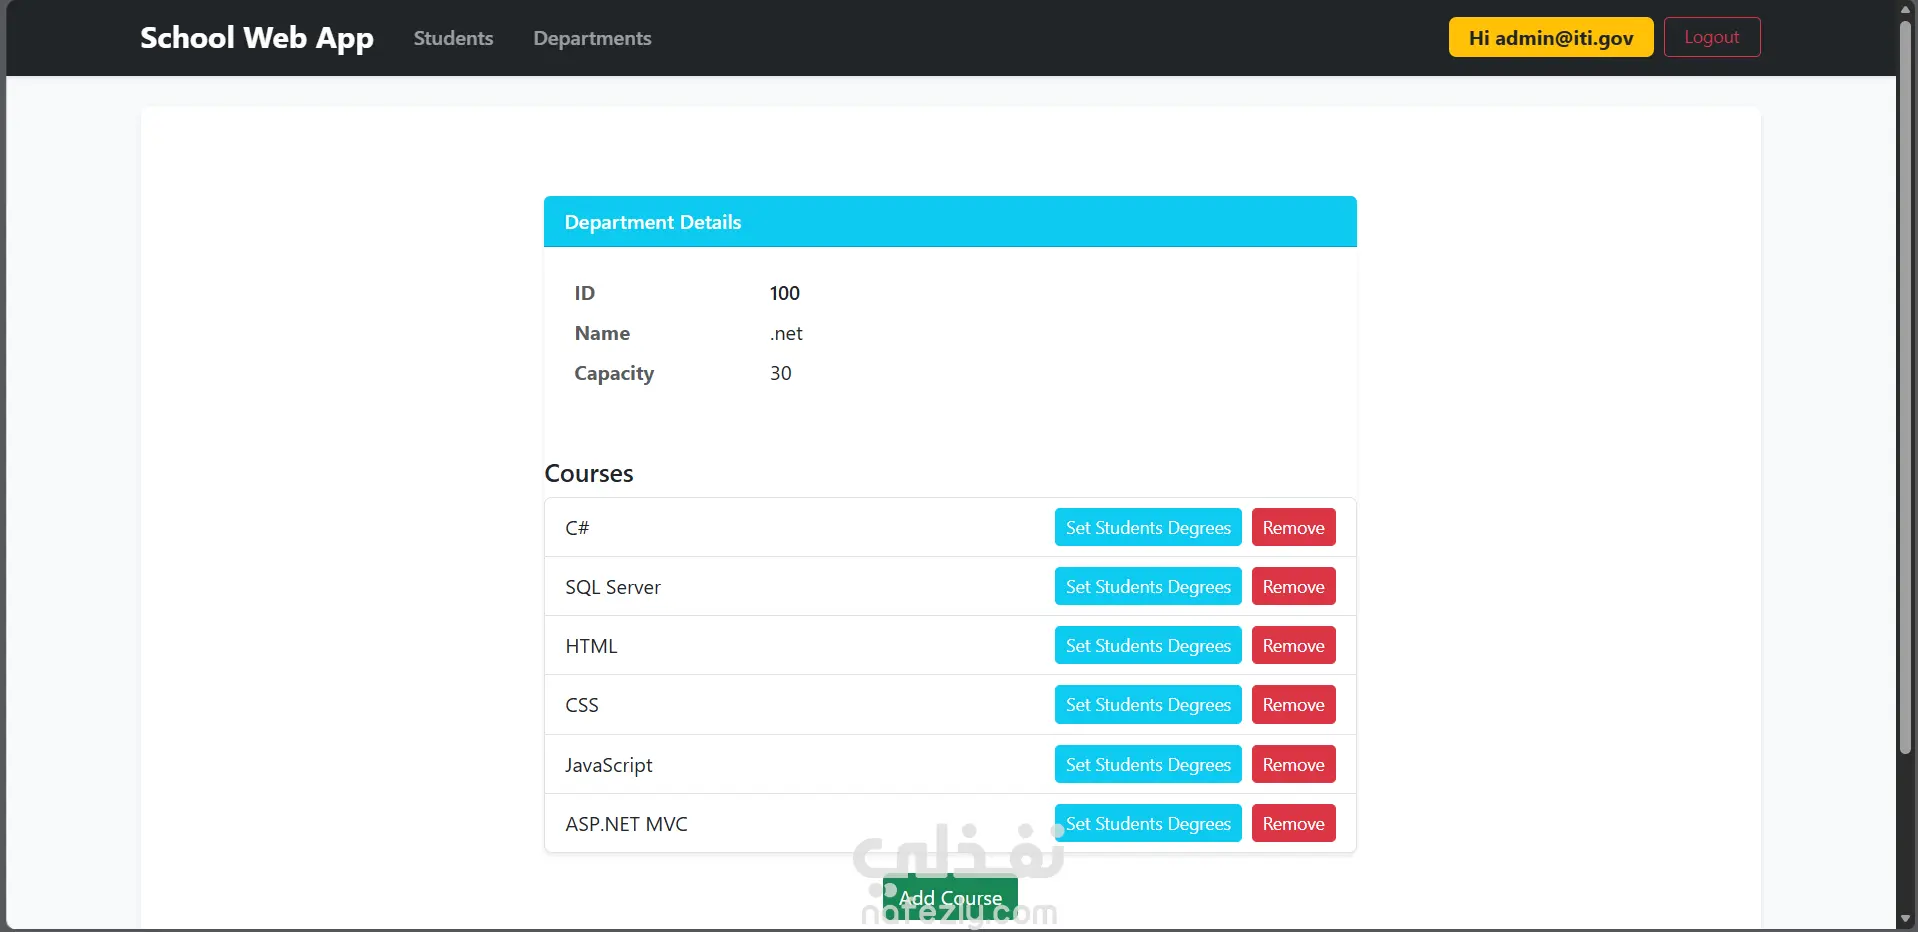Click the Hi admin@iti.gov button
The height and width of the screenshot is (932, 1918).
(1551, 38)
